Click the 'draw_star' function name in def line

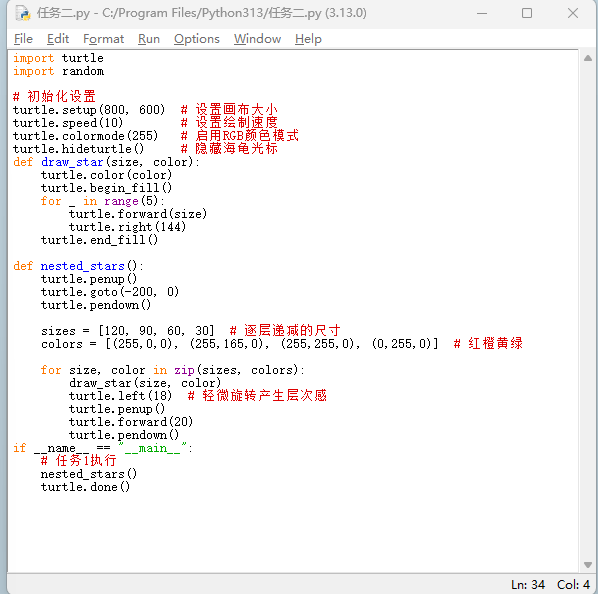72,162
